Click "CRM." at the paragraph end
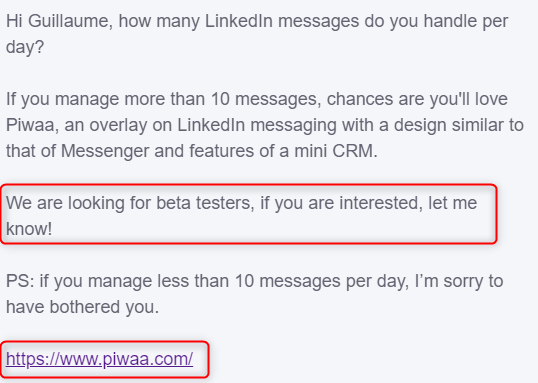The height and width of the screenshot is (383, 538). pyautogui.click(x=355, y=151)
